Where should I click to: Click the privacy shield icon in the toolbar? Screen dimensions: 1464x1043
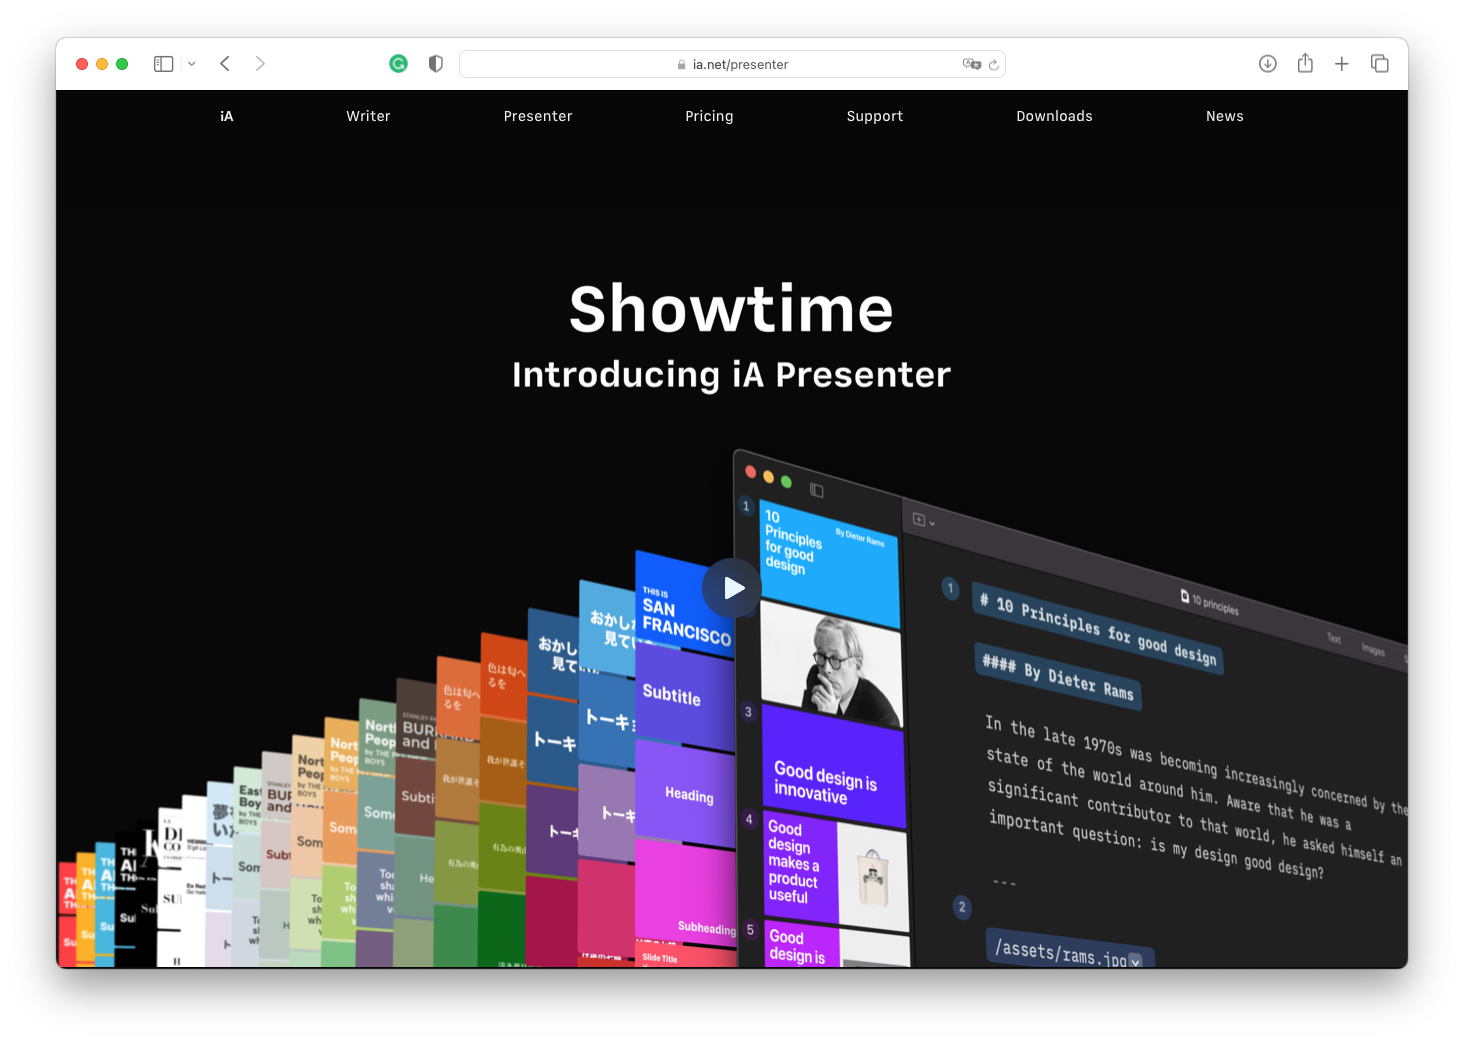coord(435,63)
